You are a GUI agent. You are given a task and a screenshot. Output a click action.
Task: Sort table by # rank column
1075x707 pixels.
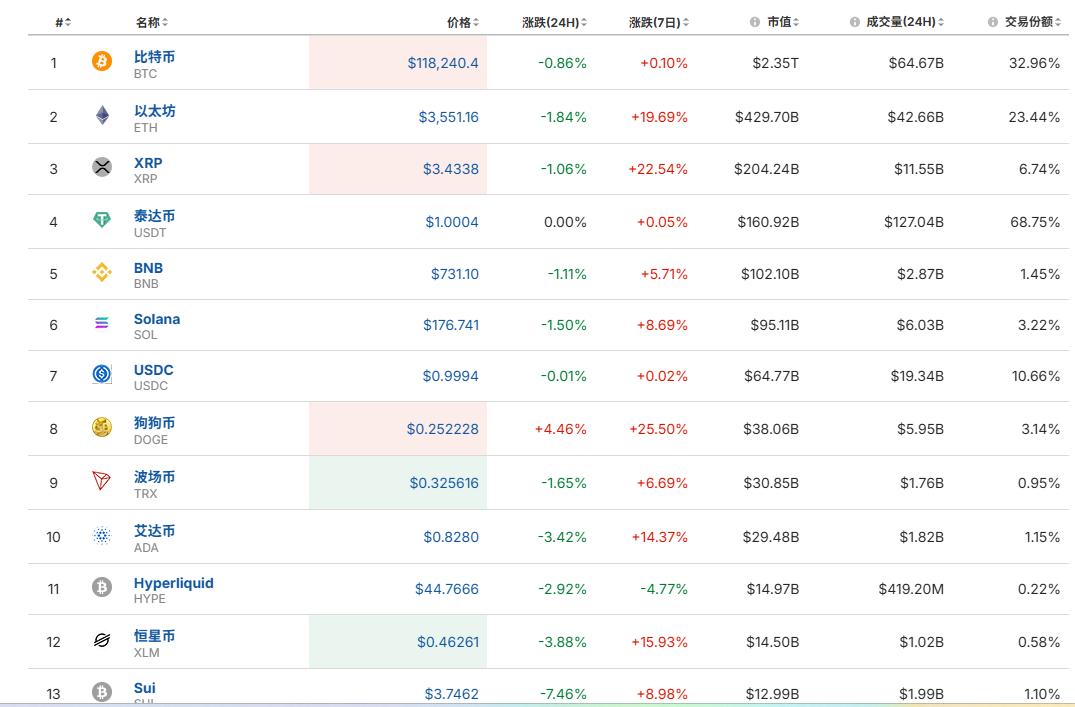63,23
